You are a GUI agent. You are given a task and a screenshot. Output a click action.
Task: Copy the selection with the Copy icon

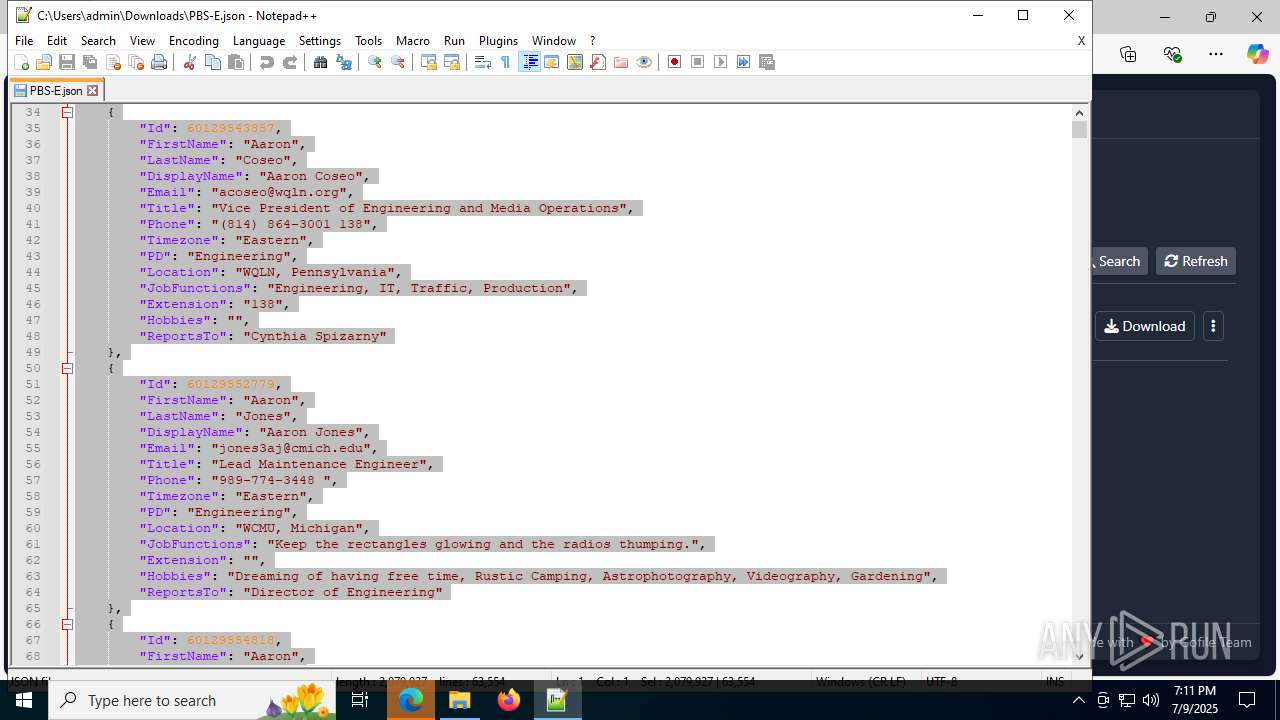[x=212, y=62]
